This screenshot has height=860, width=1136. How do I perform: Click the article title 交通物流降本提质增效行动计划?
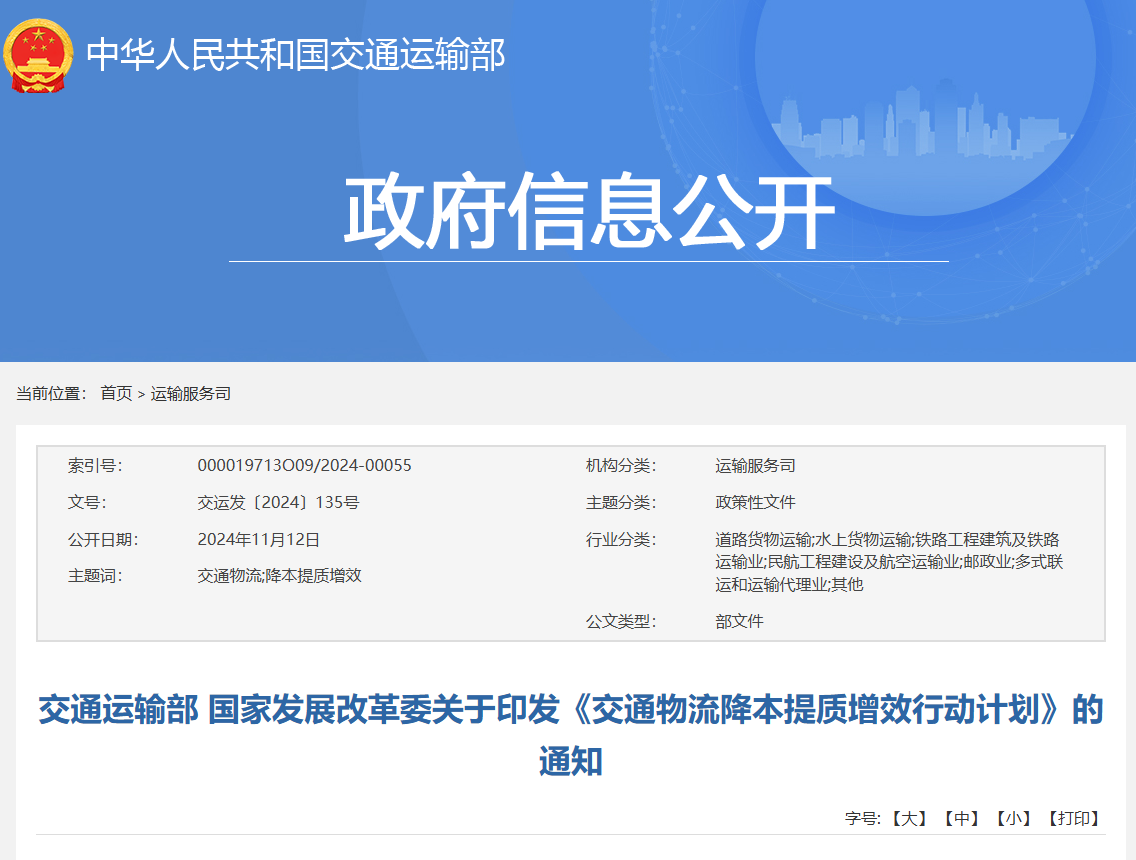tap(571, 735)
